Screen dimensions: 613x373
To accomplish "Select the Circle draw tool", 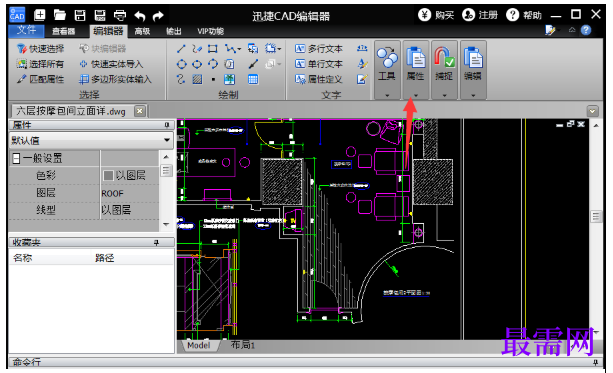I will point(181,64).
